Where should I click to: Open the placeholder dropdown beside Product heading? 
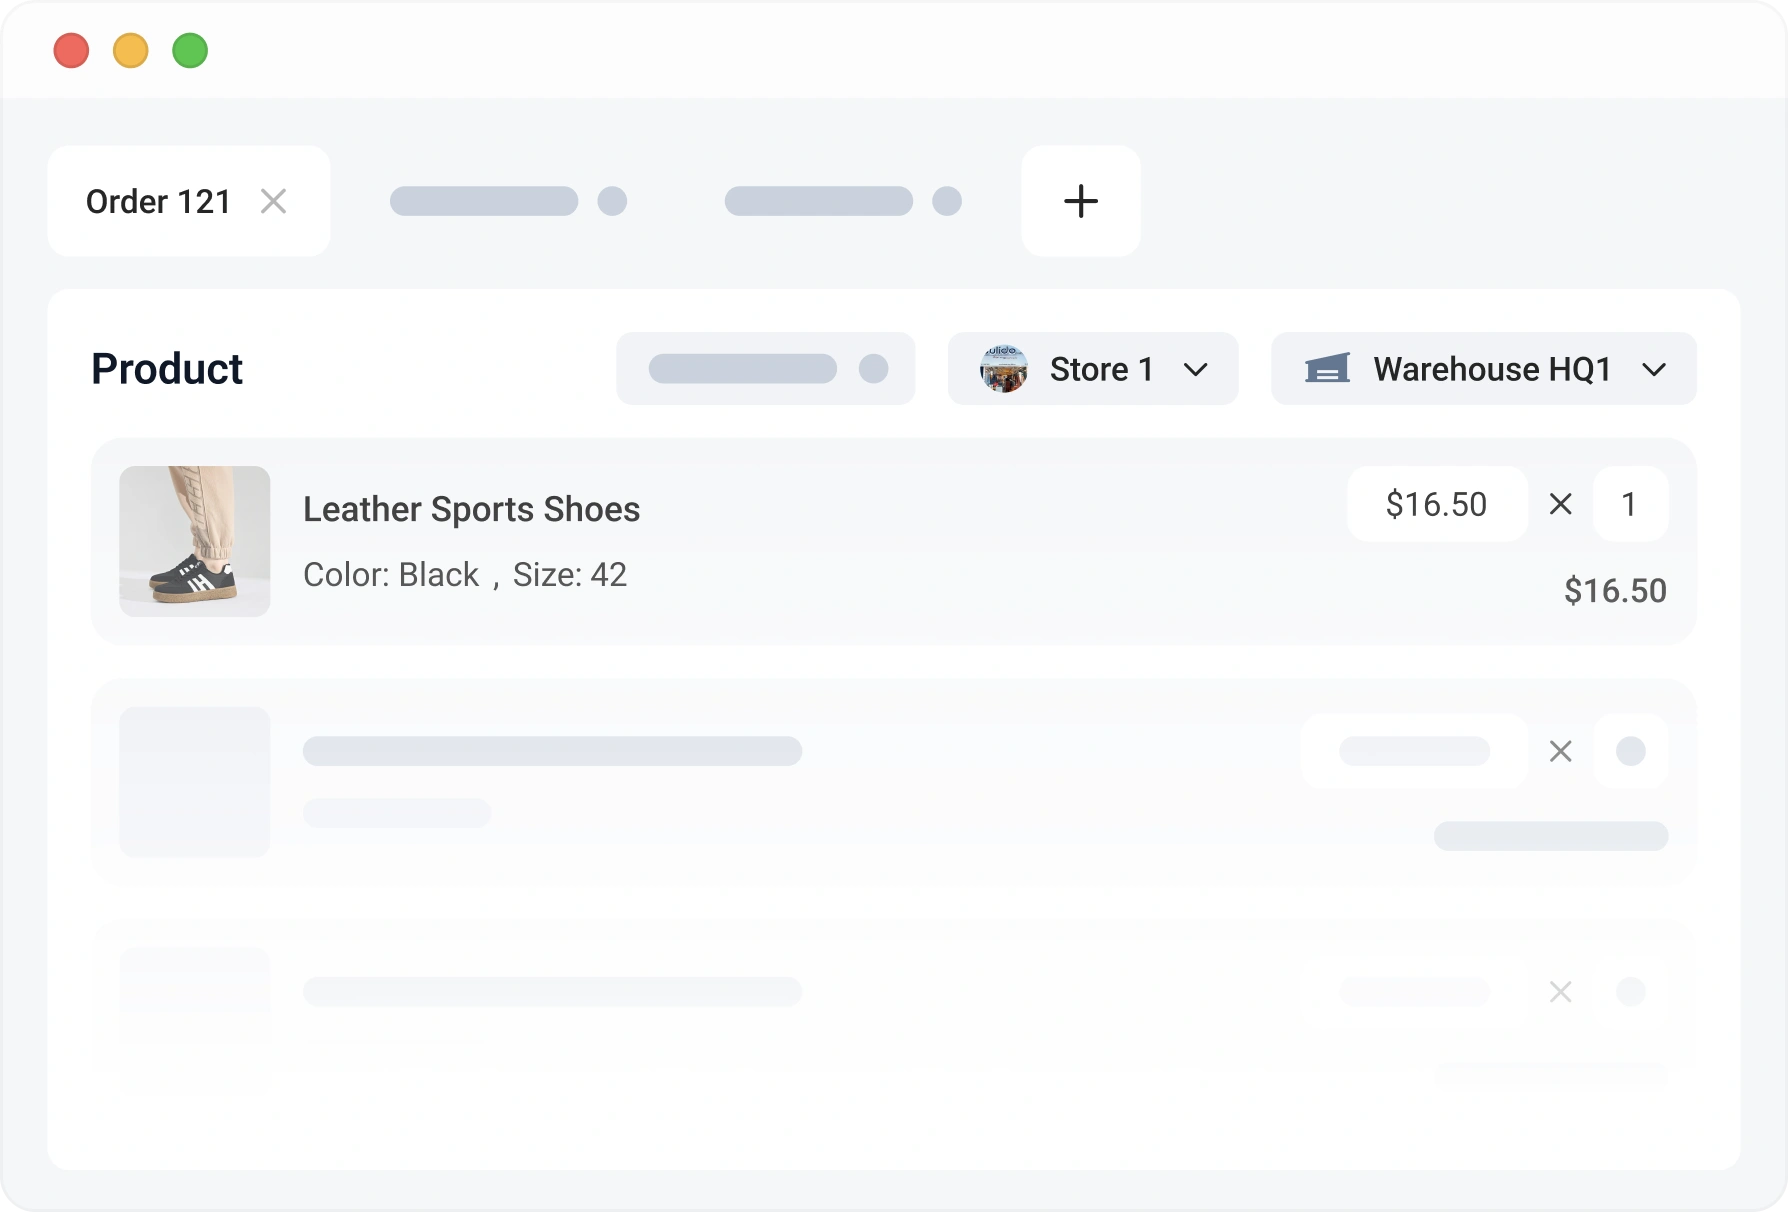765,369
